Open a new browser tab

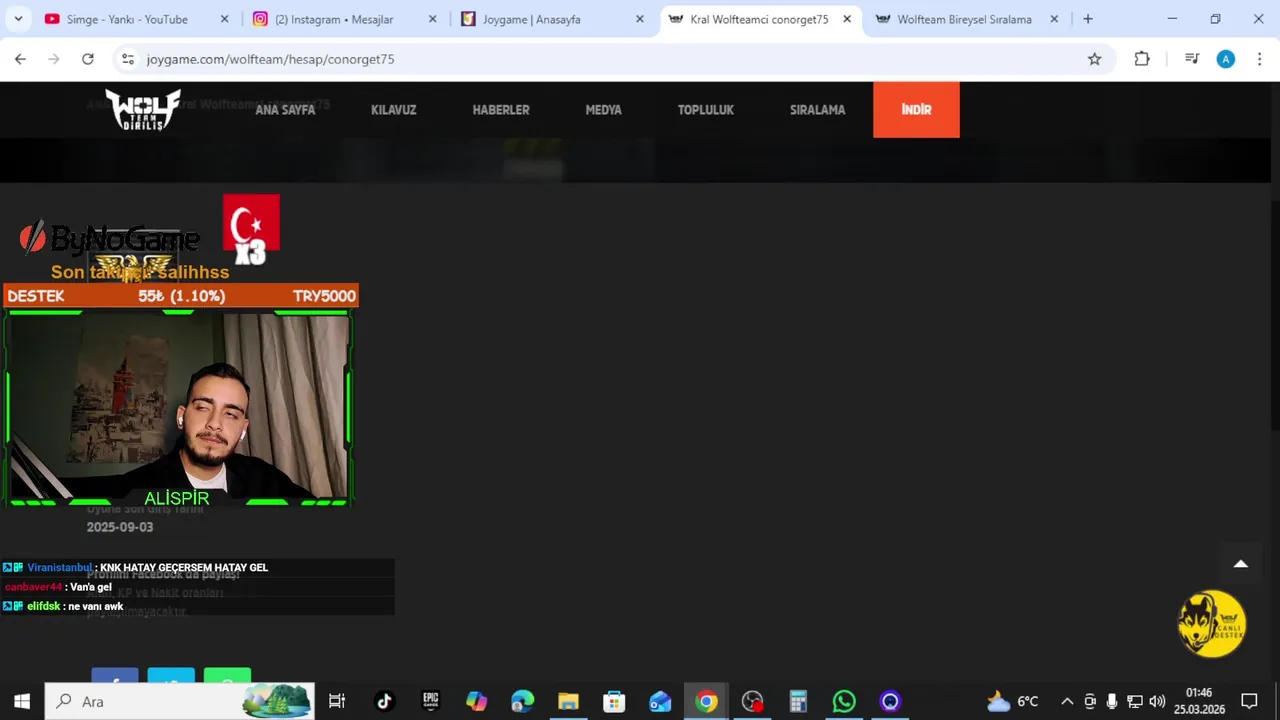point(1088,19)
